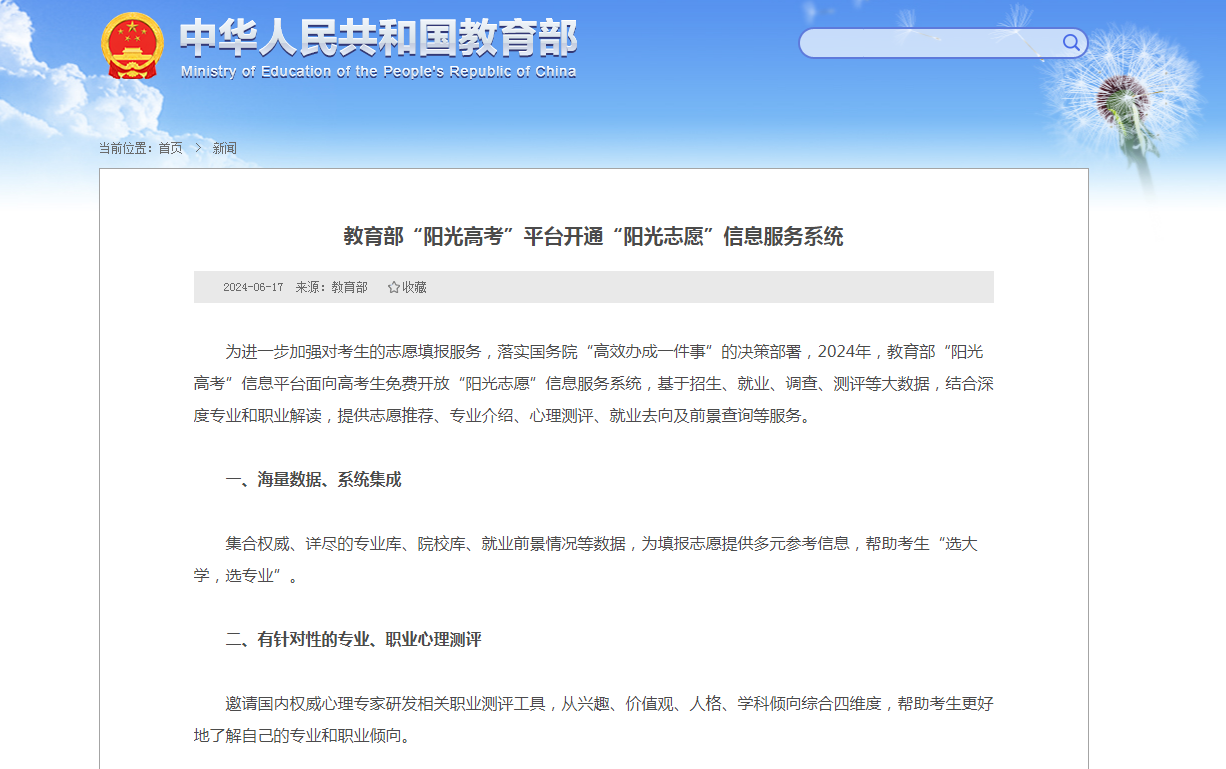Screen dimensions: 1226x769
Task: Click the breadcrumb arrow after 首页
Action: (198, 148)
